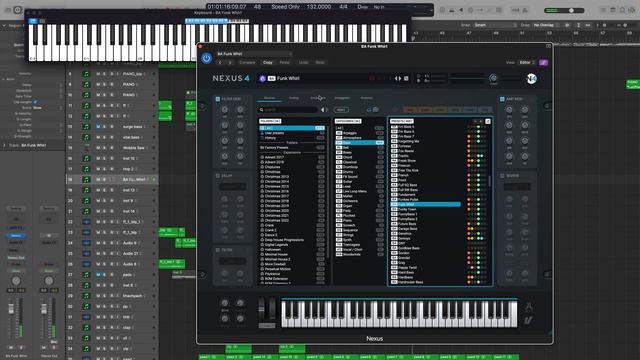Click the Redo button in plugin header
This screenshot has height=360, width=640.
tap(320, 62)
